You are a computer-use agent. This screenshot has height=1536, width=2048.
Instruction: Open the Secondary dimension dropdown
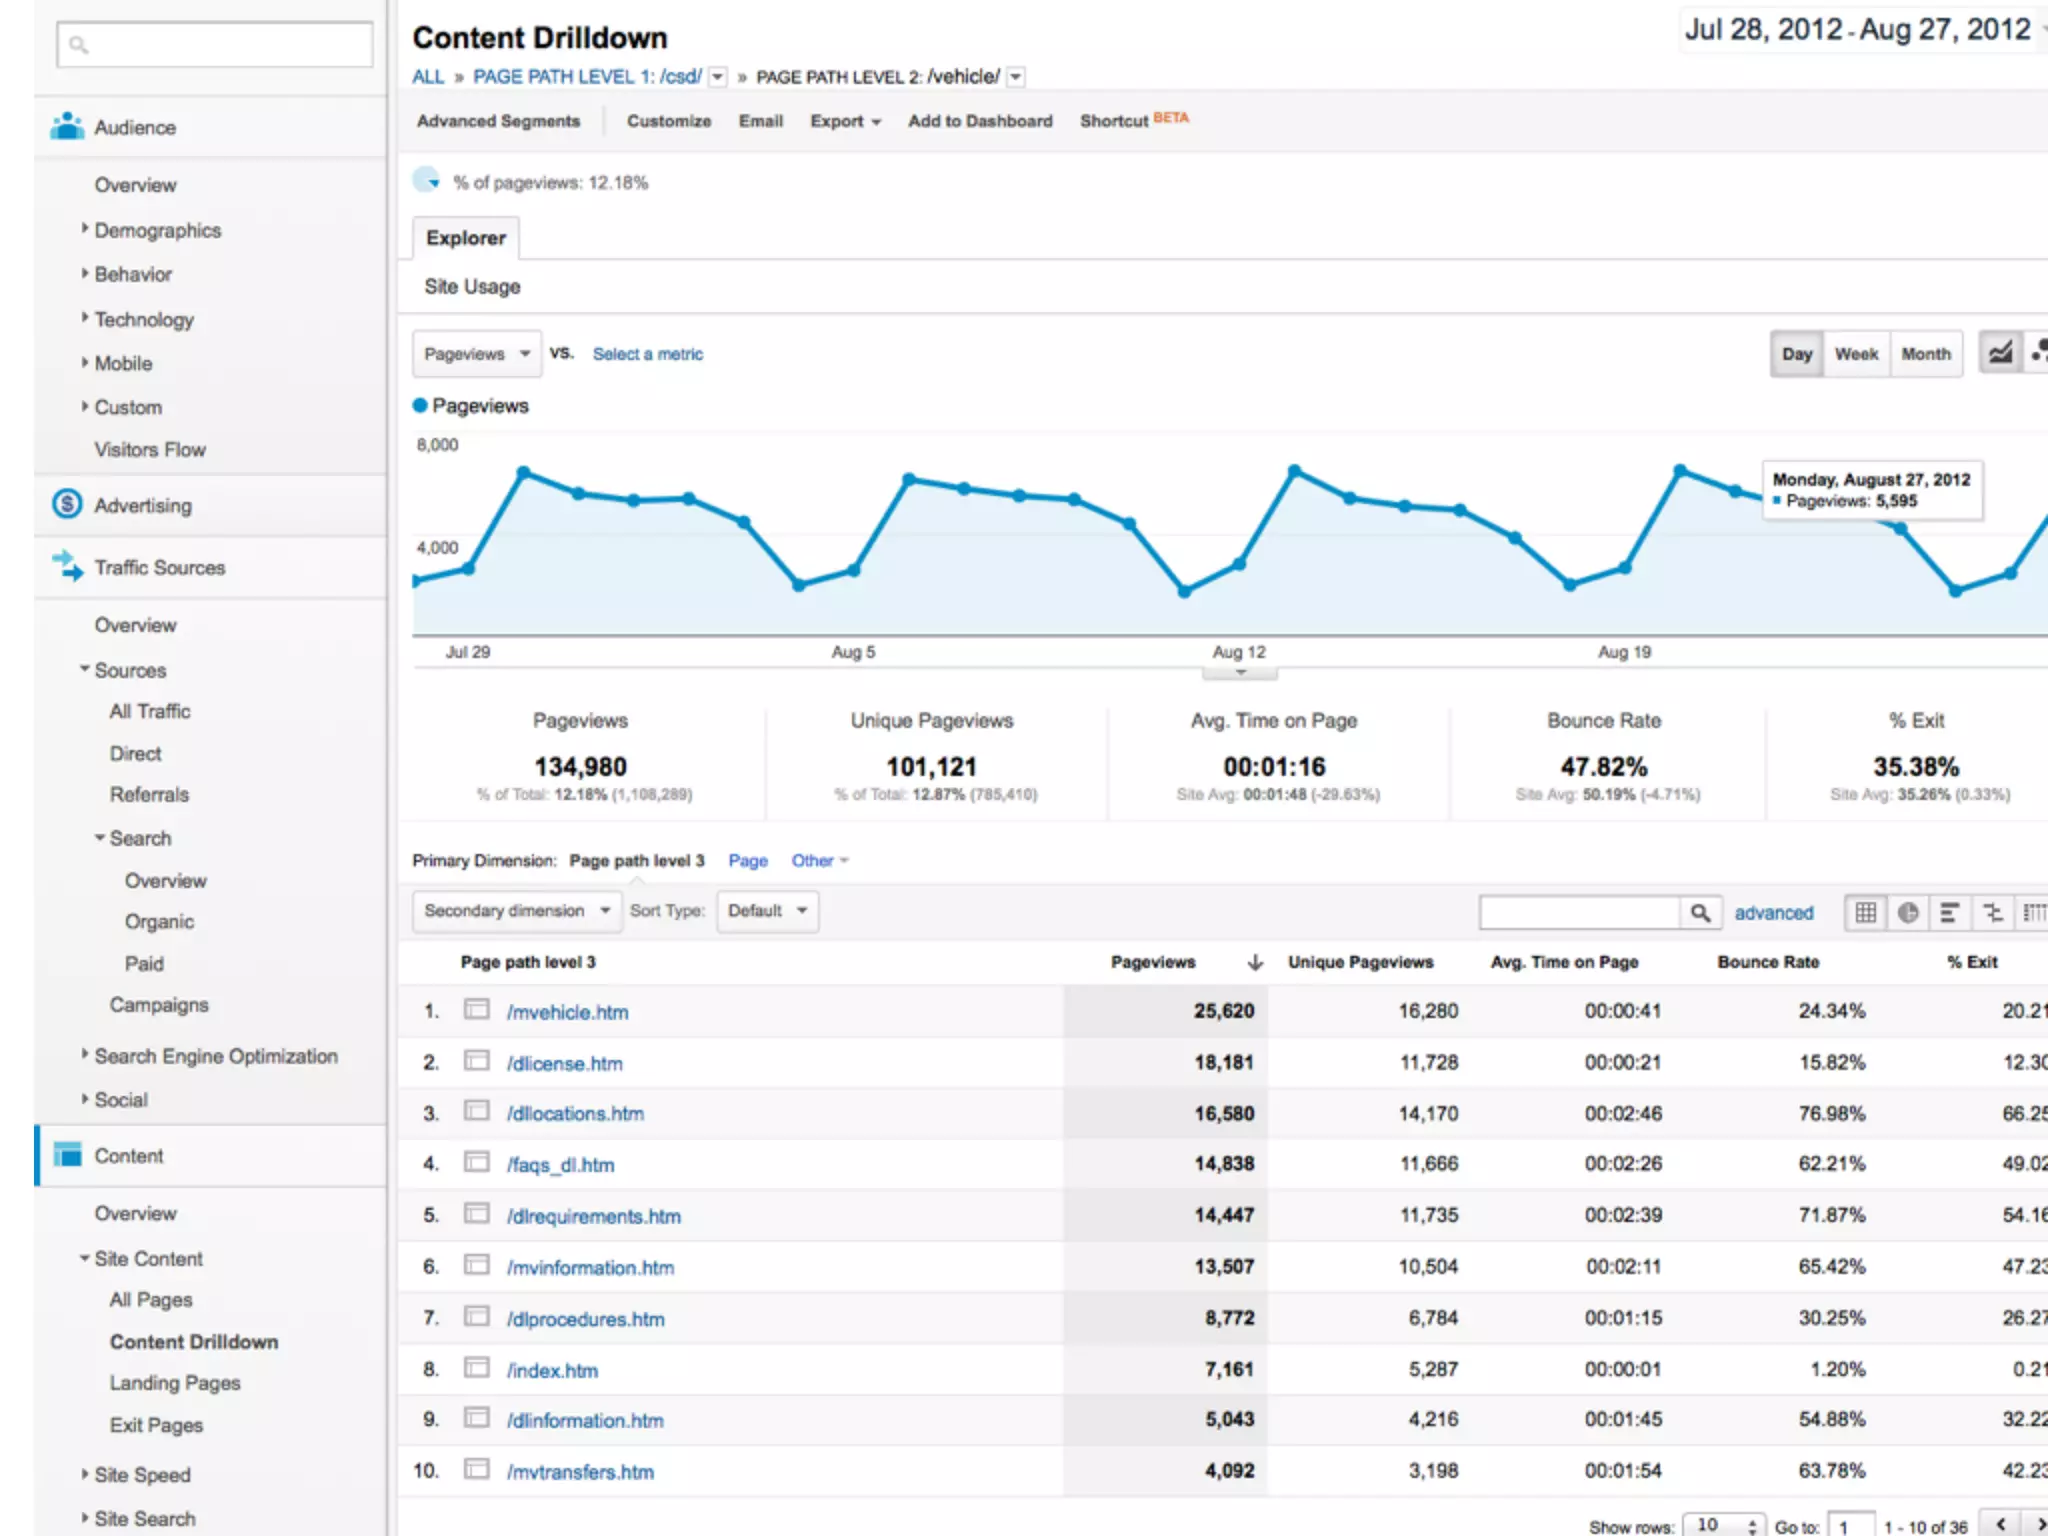pyautogui.click(x=516, y=911)
